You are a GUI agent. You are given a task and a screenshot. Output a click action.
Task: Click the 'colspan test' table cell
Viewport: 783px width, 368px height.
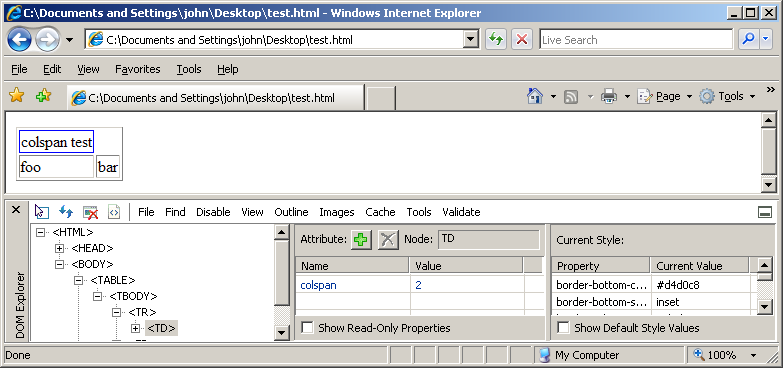coord(56,142)
